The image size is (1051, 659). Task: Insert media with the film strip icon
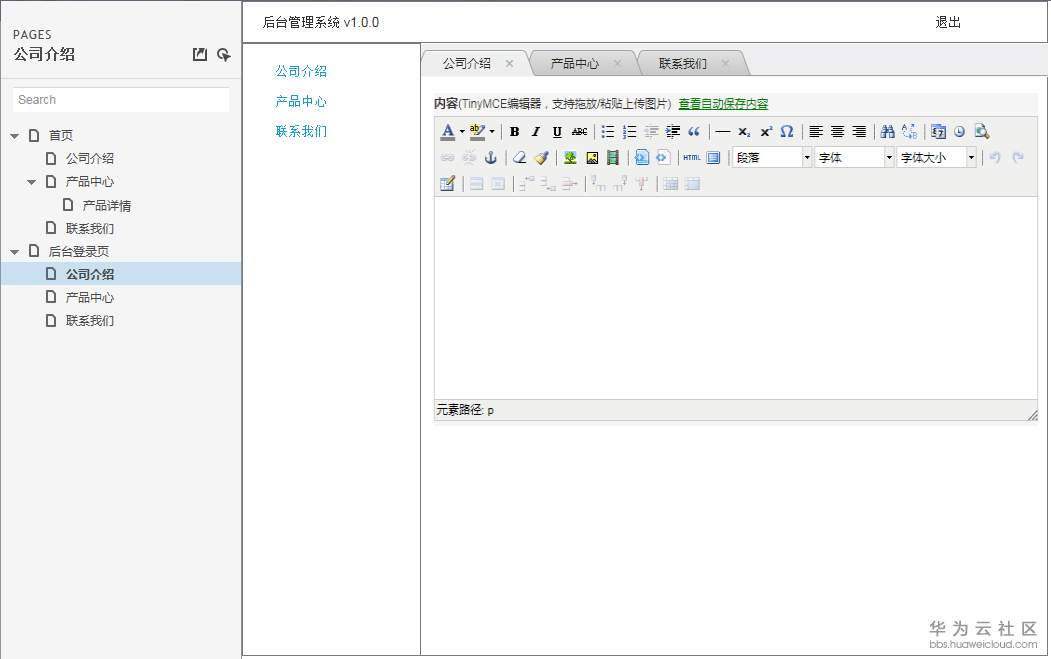[x=613, y=158]
